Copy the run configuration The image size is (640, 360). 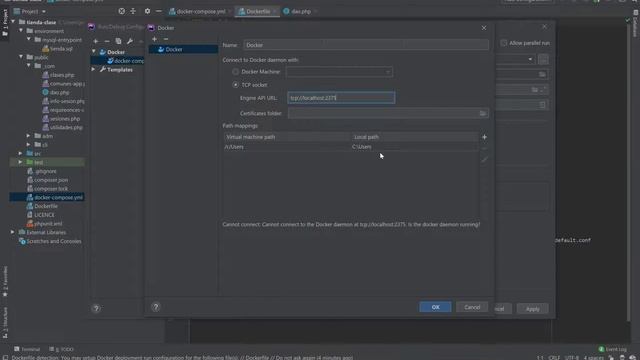coord(118,41)
